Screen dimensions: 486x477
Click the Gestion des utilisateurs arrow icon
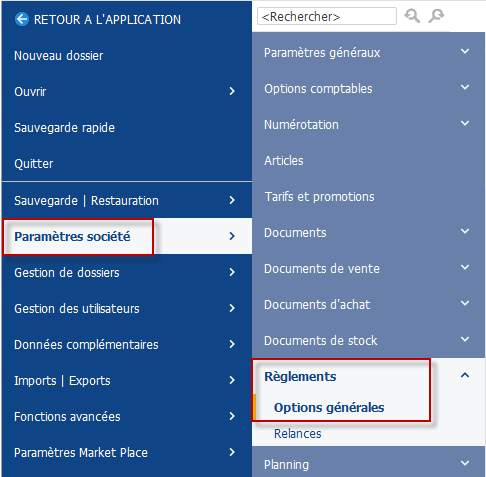232,308
